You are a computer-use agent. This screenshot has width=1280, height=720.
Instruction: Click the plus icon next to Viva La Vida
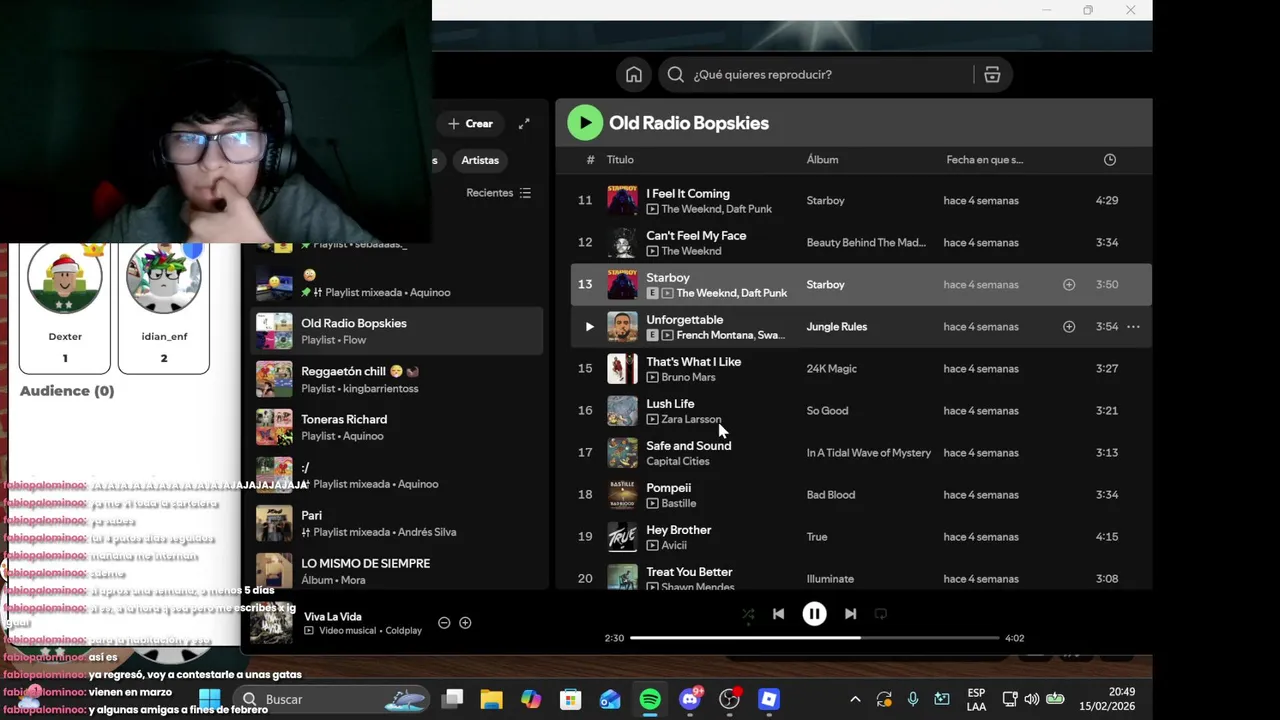click(x=465, y=623)
